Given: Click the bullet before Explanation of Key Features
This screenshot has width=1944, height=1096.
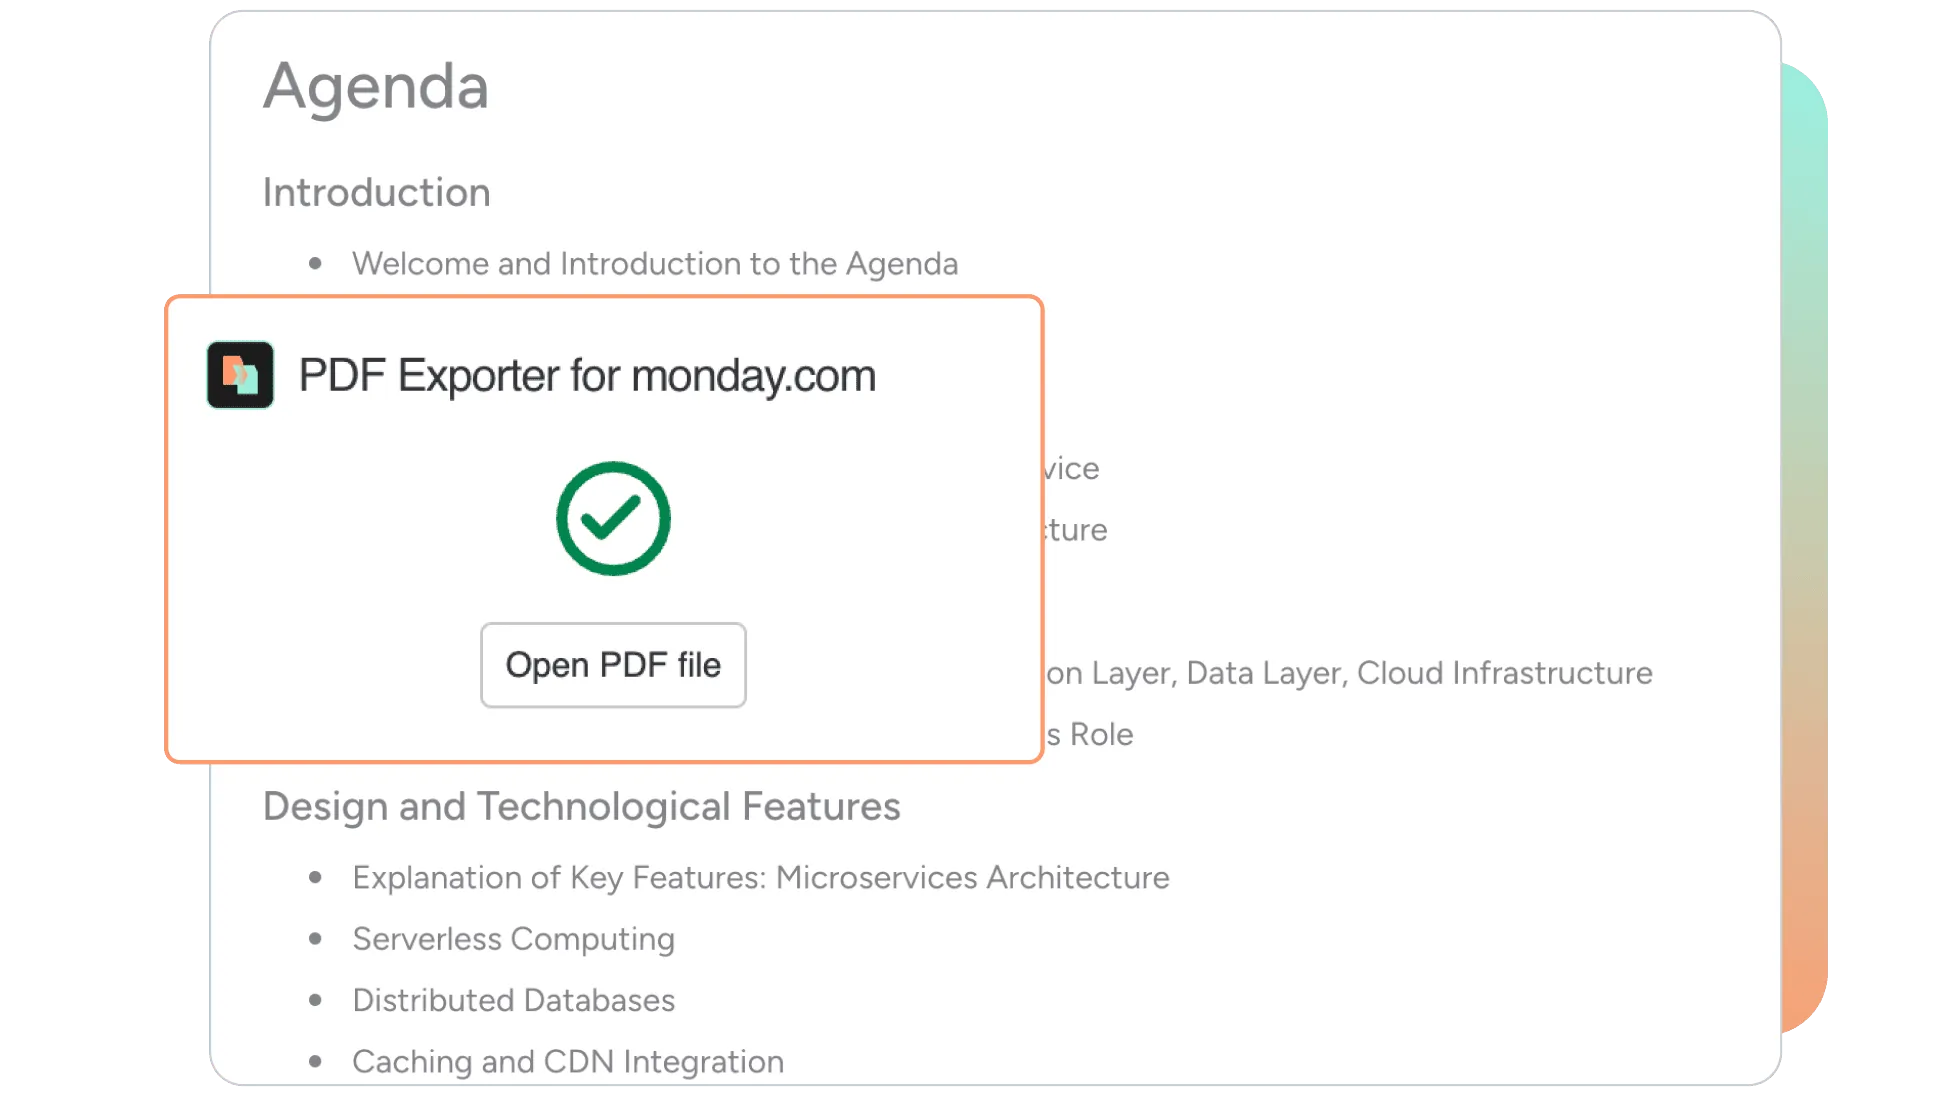Looking at the screenshot, I should click(x=316, y=878).
